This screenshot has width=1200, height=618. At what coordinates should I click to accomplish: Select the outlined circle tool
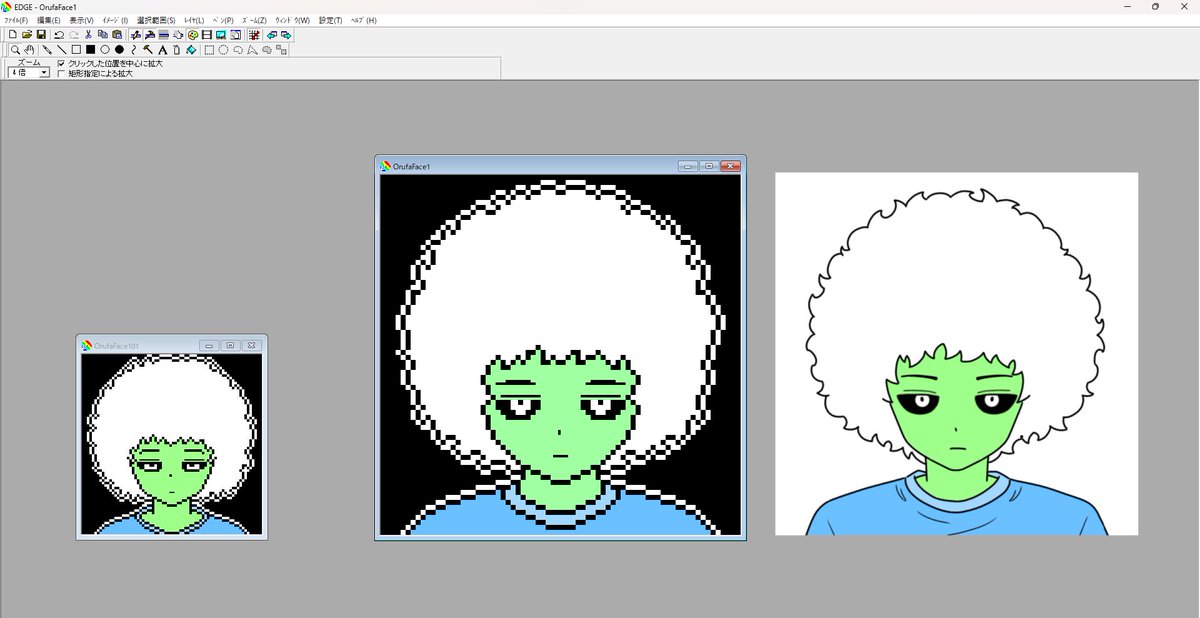coord(105,50)
